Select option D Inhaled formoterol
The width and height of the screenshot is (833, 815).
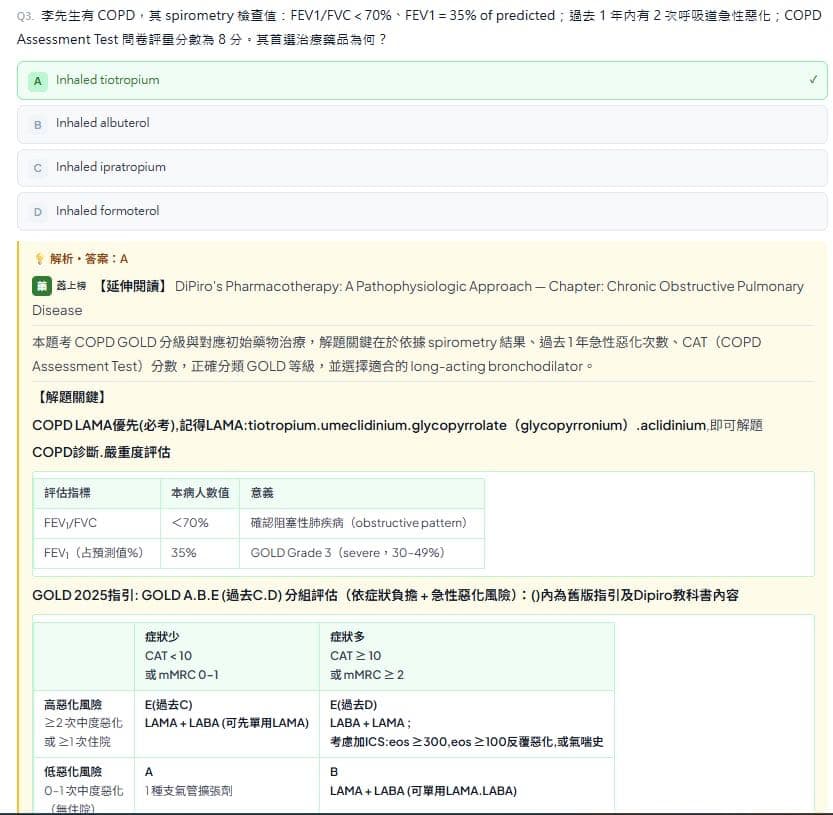click(x=422, y=211)
